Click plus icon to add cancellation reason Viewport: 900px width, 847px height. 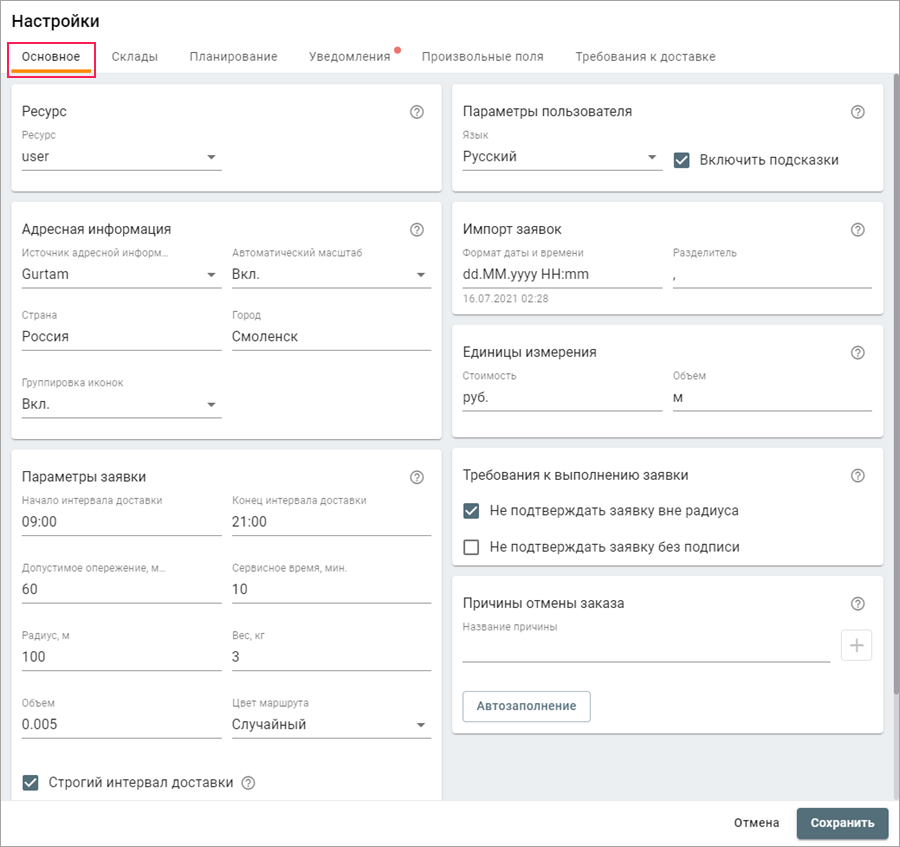pyautogui.click(x=856, y=646)
